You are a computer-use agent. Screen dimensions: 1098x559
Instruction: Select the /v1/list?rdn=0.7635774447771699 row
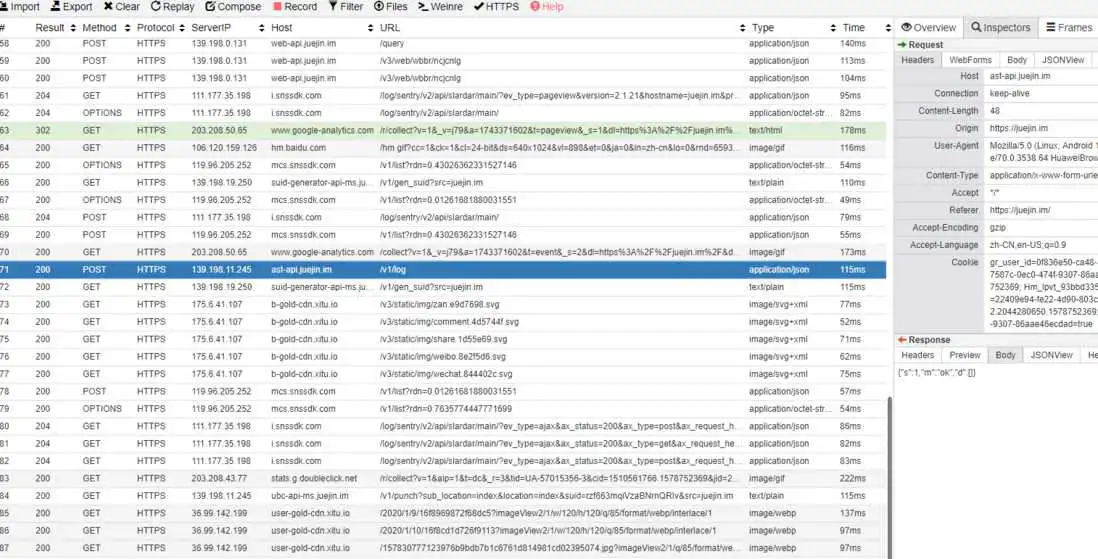(443, 409)
